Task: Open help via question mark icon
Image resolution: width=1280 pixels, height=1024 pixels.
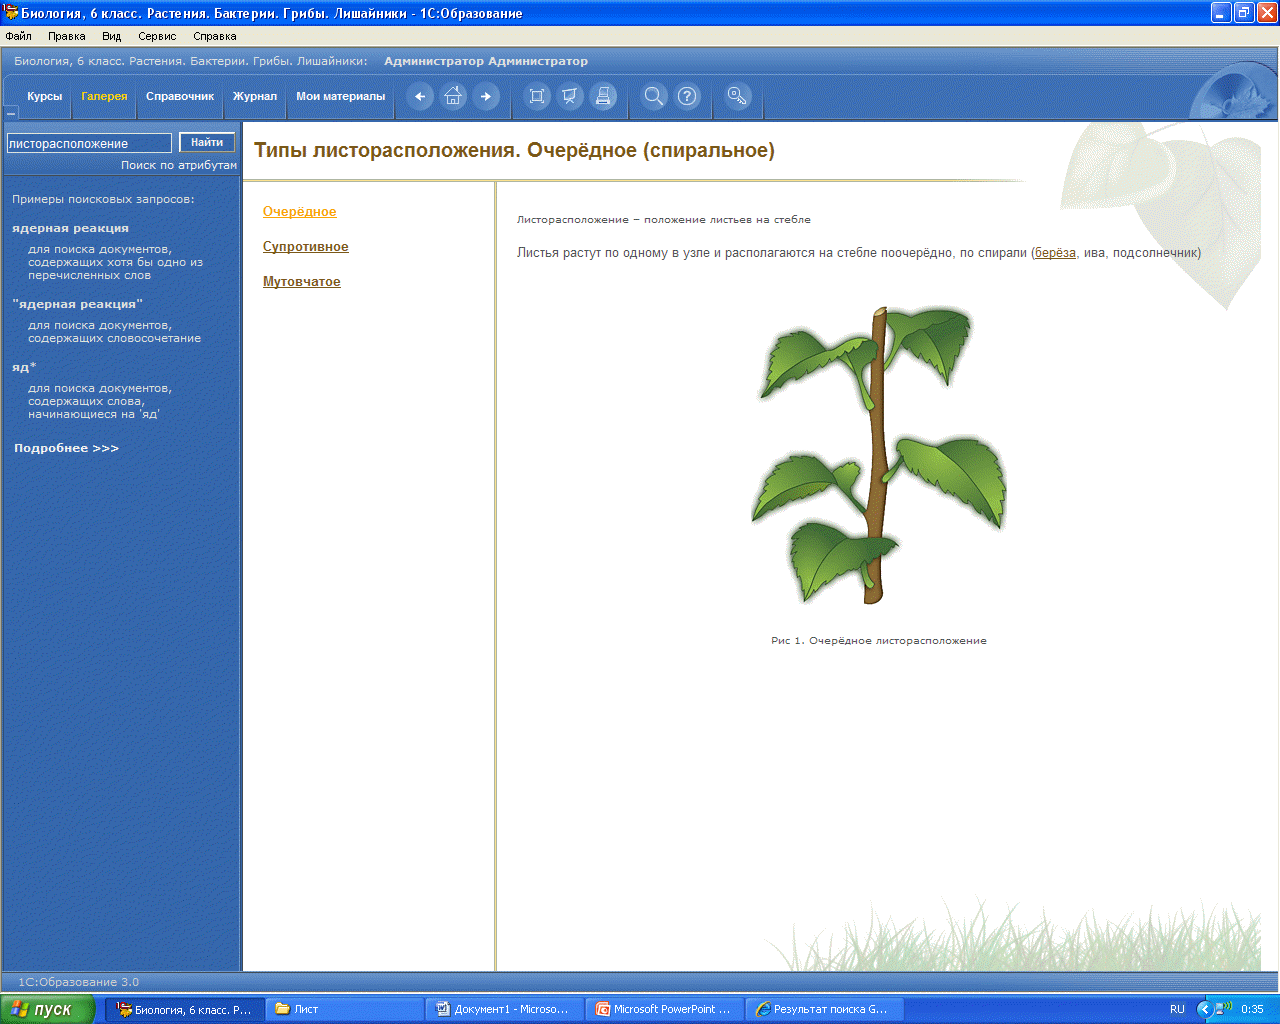Action: (687, 97)
